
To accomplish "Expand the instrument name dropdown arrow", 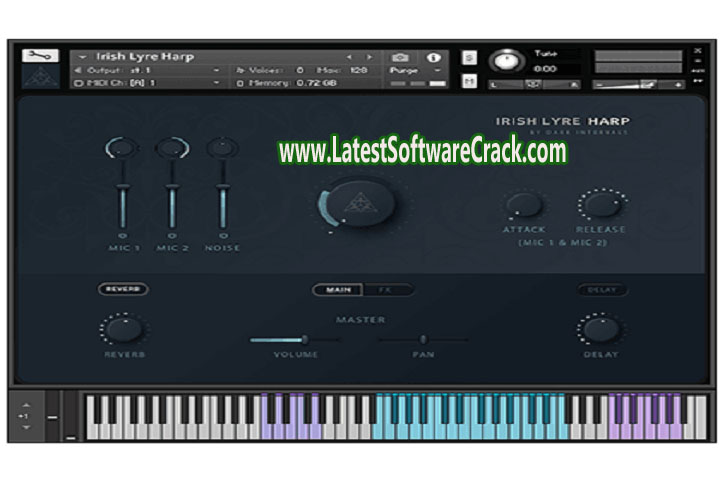I will [x=82, y=57].
